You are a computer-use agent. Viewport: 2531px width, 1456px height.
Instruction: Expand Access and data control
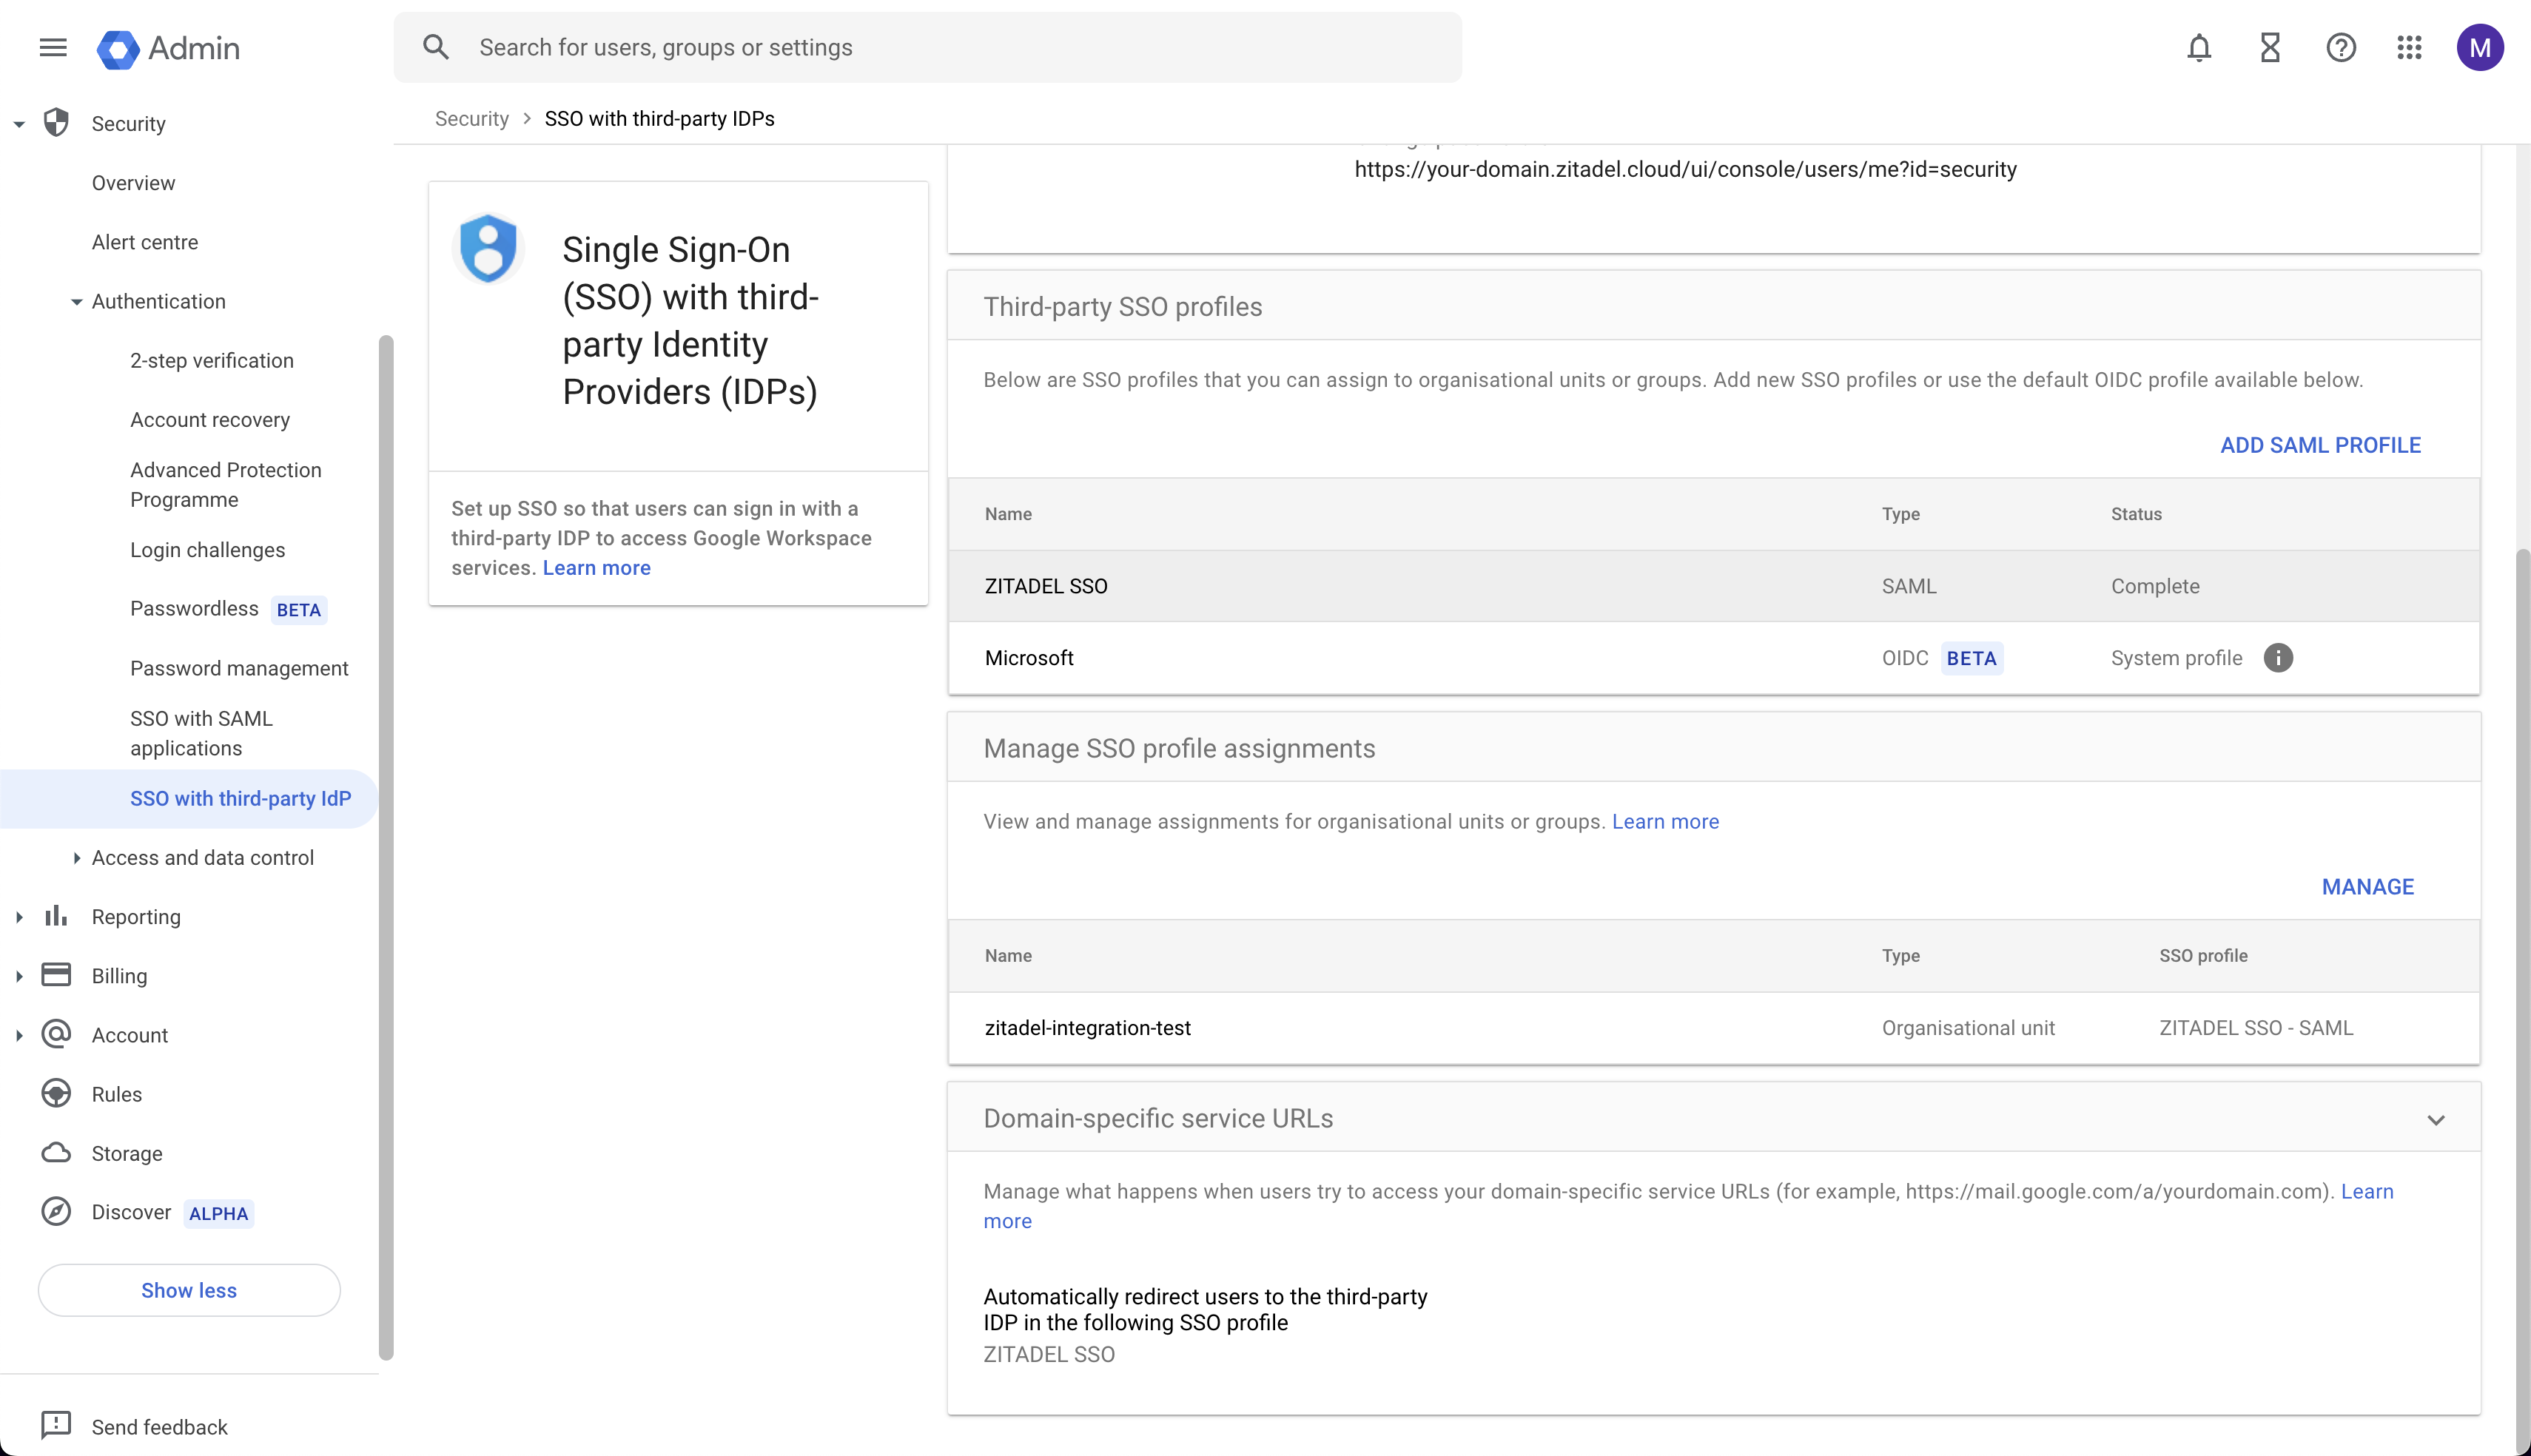(77, 857)
